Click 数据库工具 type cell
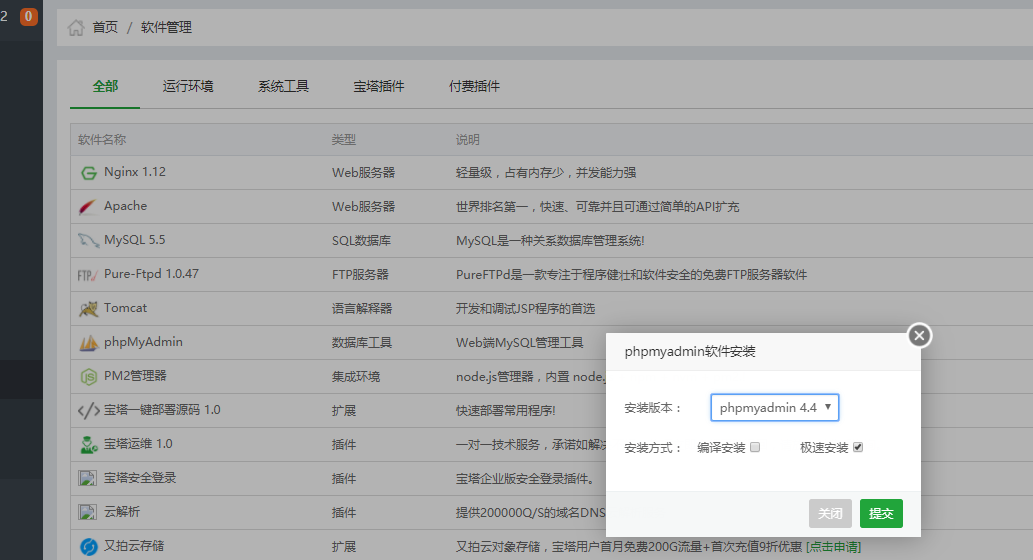The image size is (1033, 560). (362, 343)
